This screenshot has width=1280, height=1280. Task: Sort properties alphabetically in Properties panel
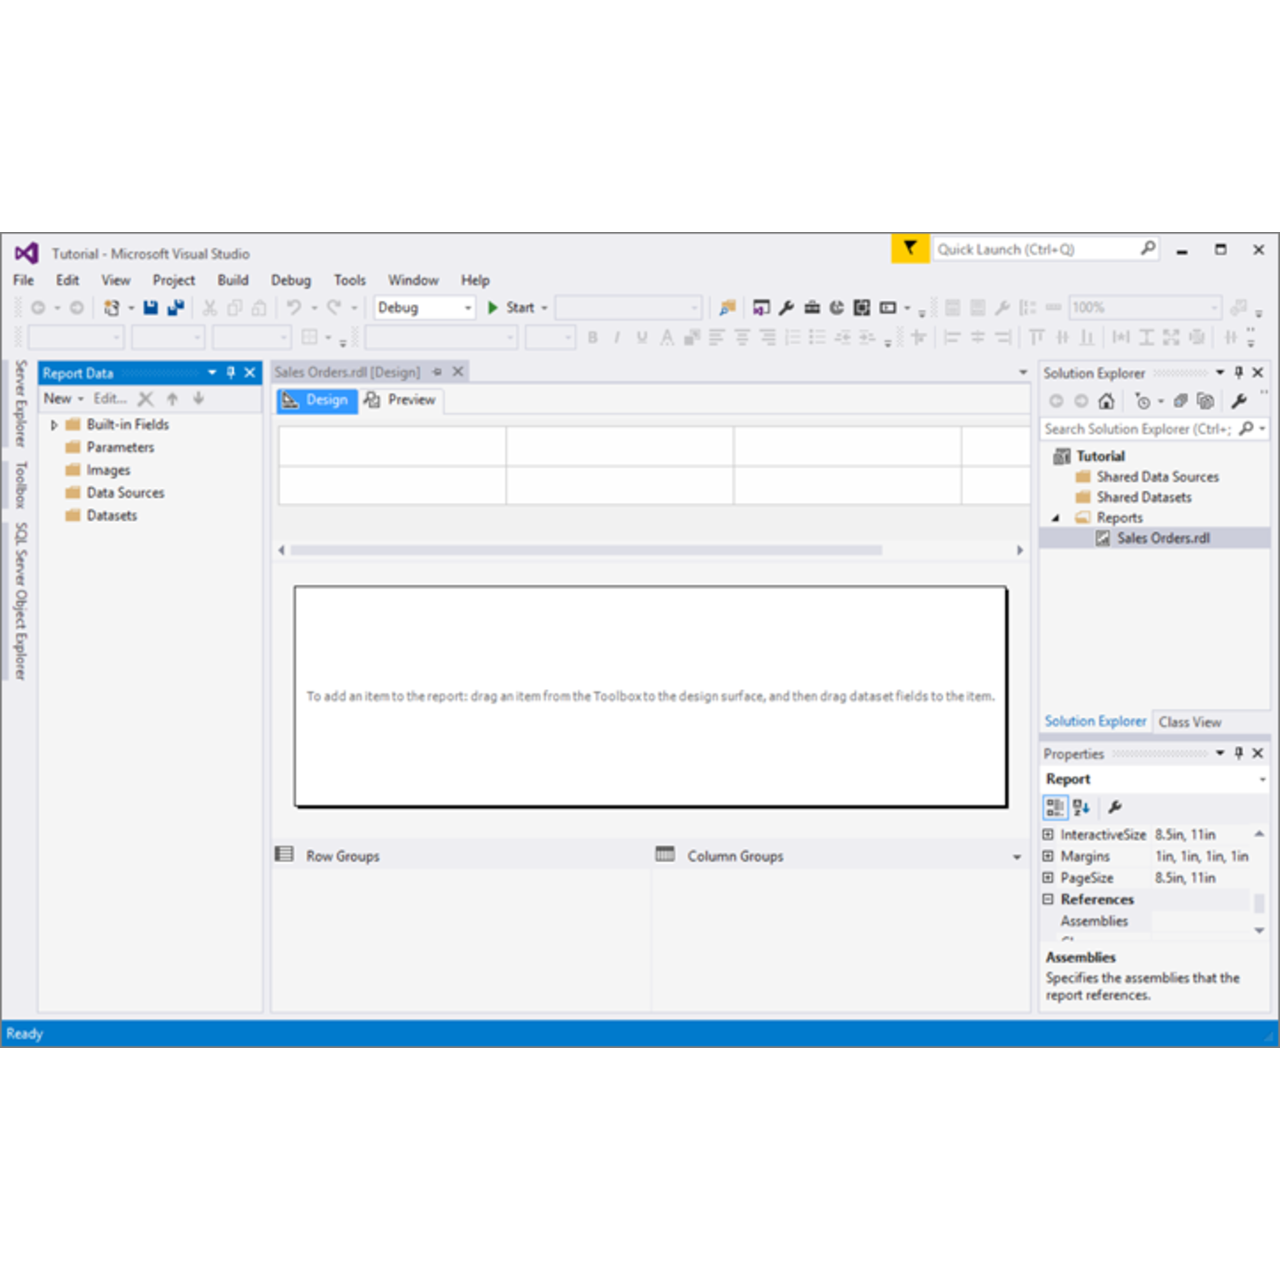coord(1081,807)
